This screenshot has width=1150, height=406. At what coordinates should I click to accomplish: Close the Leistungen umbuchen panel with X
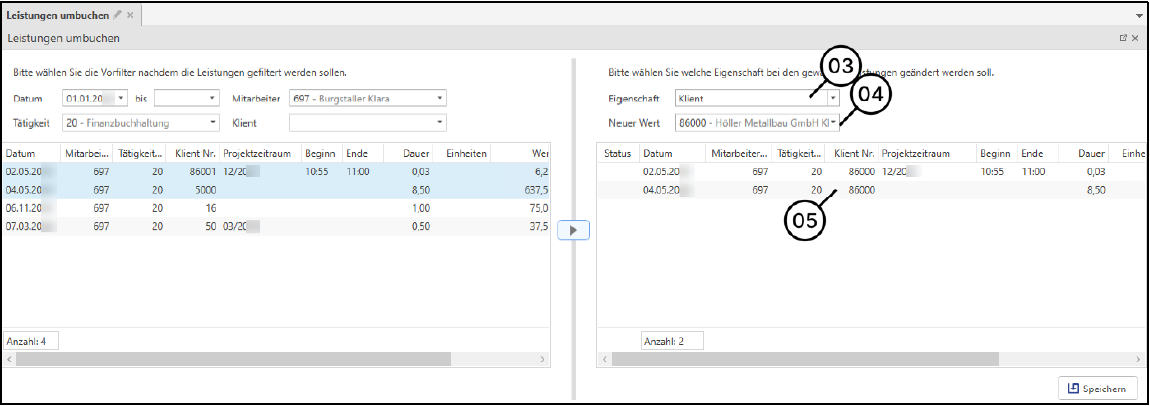point(1135,38)
